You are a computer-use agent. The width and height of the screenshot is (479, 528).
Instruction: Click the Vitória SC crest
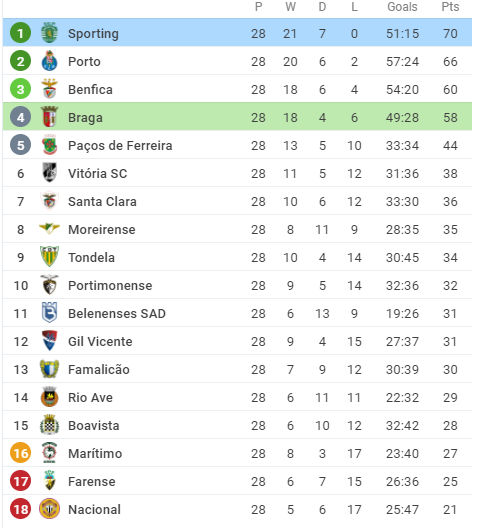(50, 172)
